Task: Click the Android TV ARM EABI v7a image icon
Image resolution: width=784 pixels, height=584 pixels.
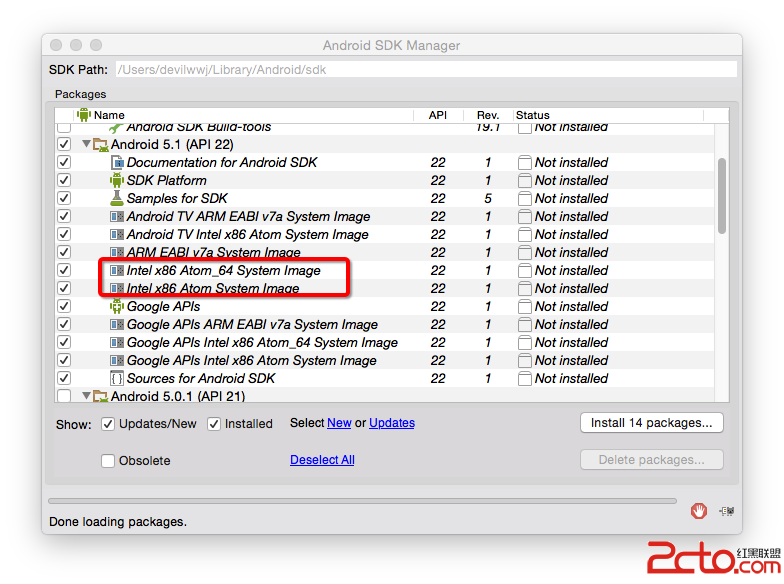Action: pos(117,216)
